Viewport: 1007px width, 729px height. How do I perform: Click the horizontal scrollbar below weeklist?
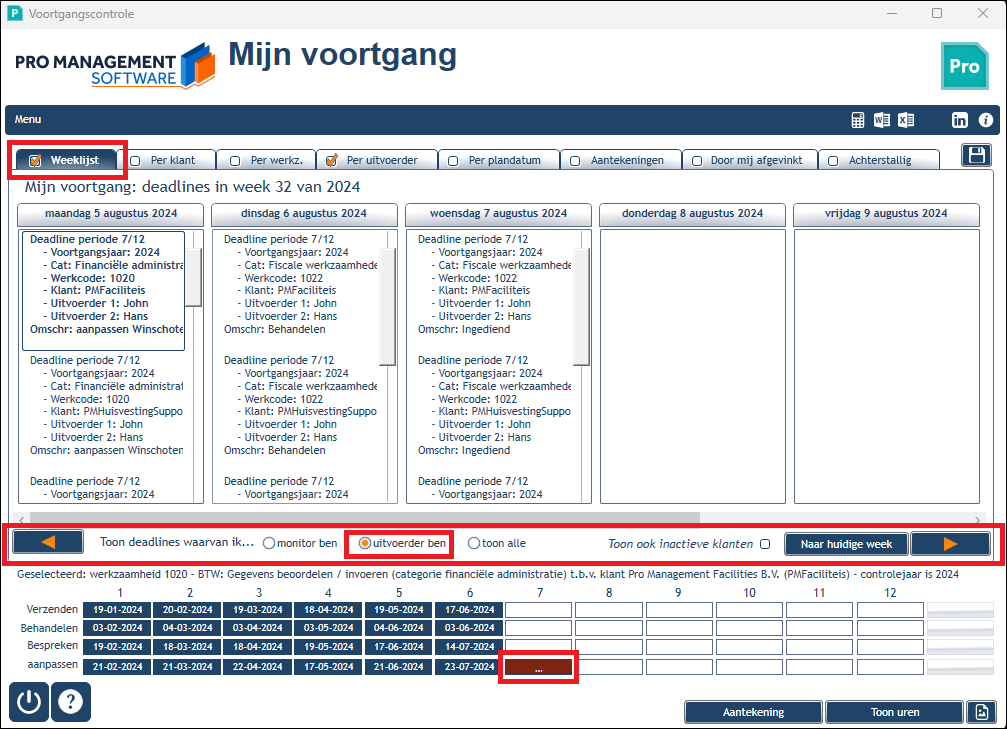[x=365, y=518]
